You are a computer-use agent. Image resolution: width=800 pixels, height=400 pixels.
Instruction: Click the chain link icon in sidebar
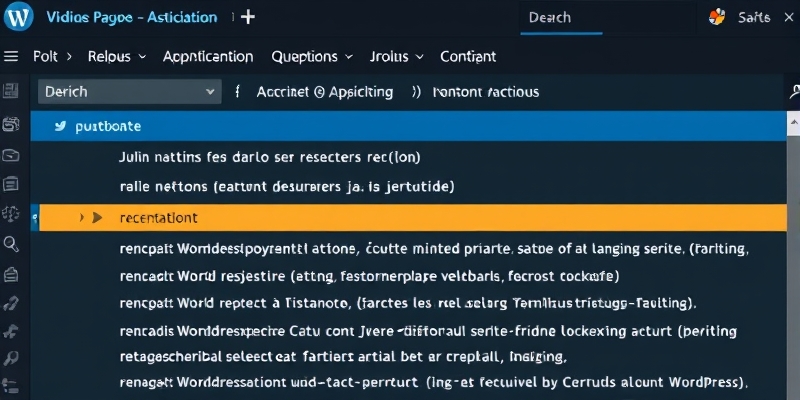pos(11,305)
